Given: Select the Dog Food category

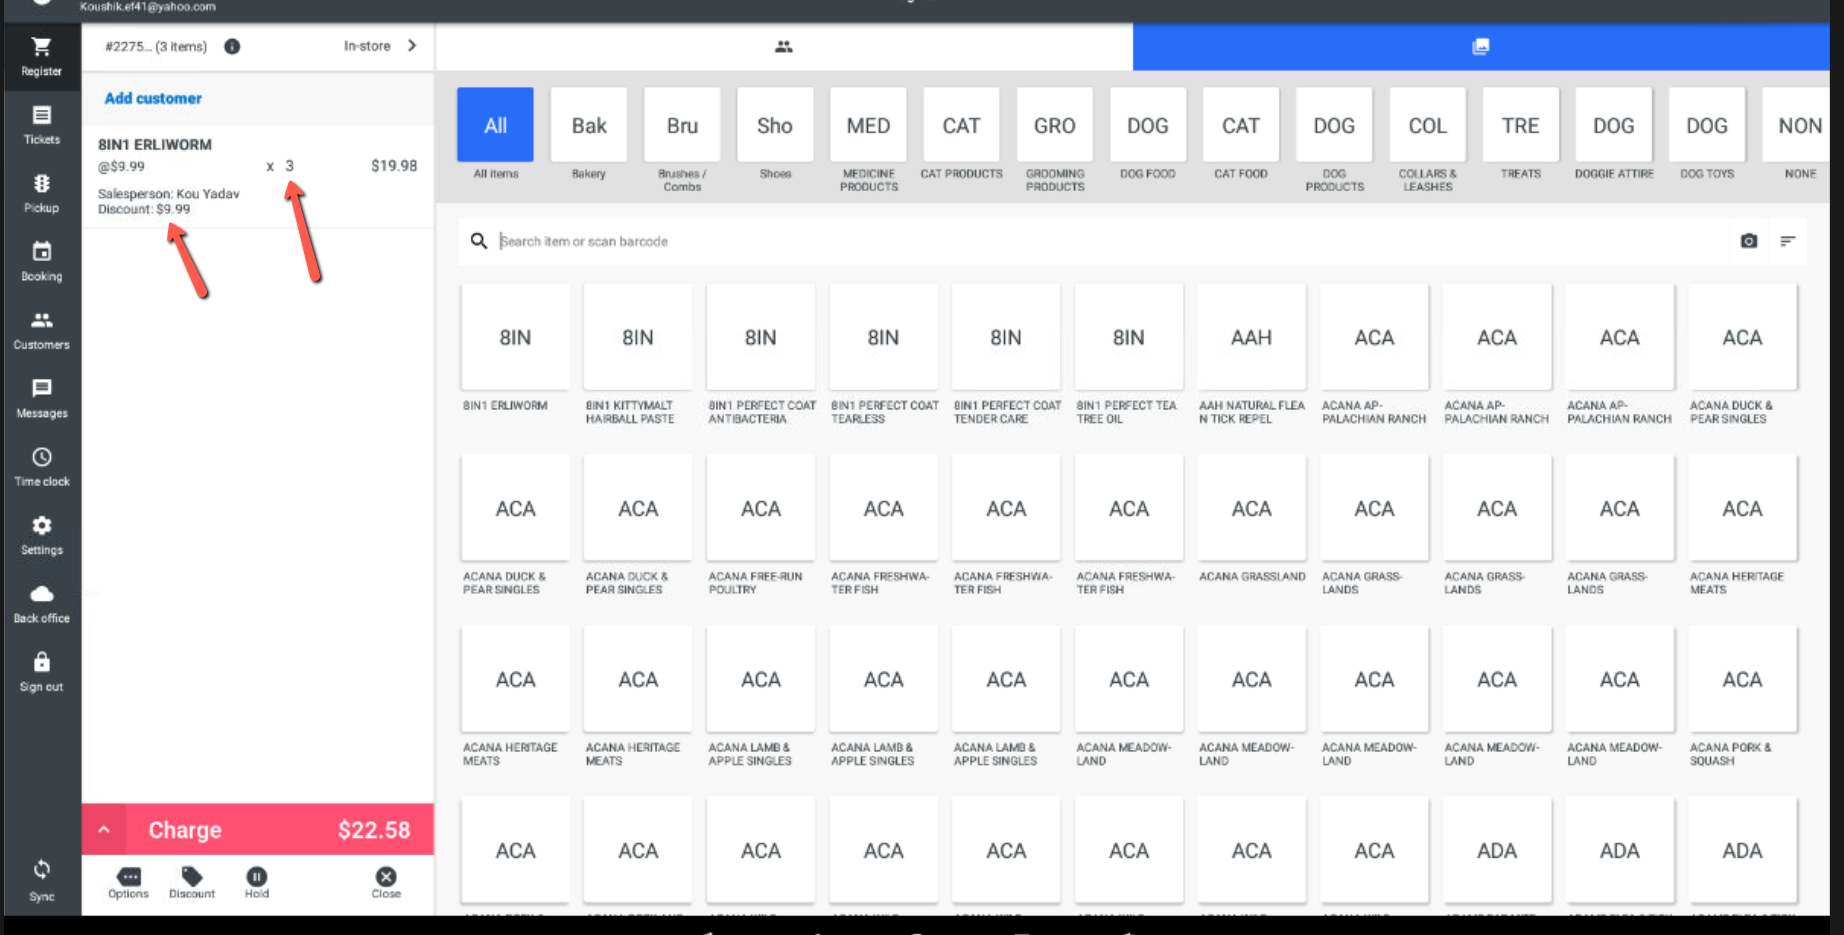Looking at the screenshot, I should click(x=1148, y=125).
